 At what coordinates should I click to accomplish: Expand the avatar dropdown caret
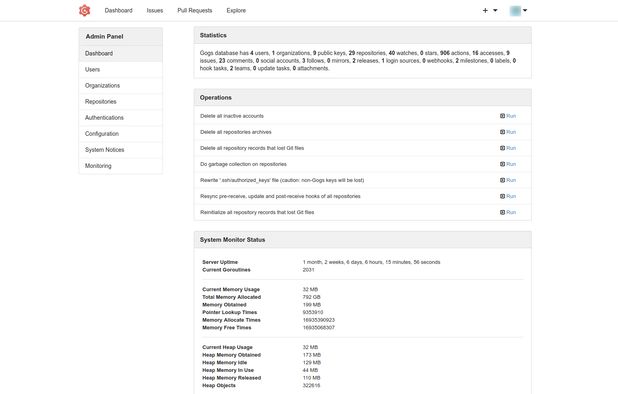point(525,11)
